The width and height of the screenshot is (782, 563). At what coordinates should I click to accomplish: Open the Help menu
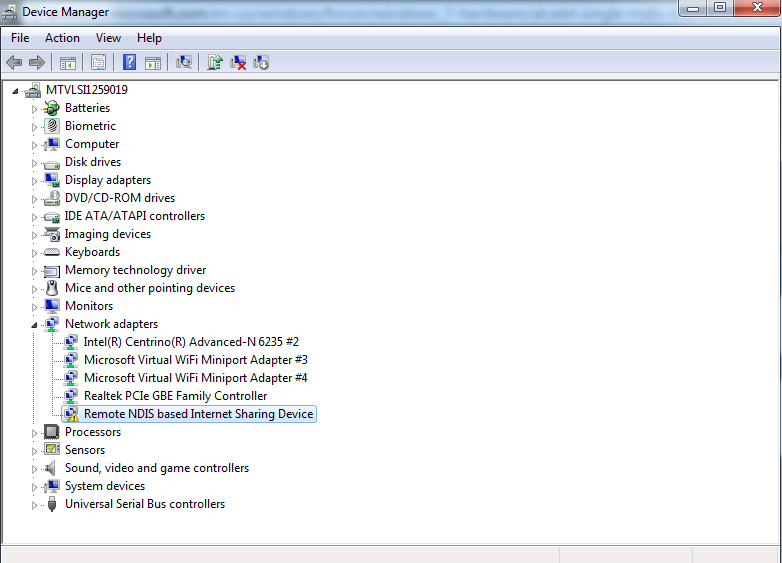149,38
